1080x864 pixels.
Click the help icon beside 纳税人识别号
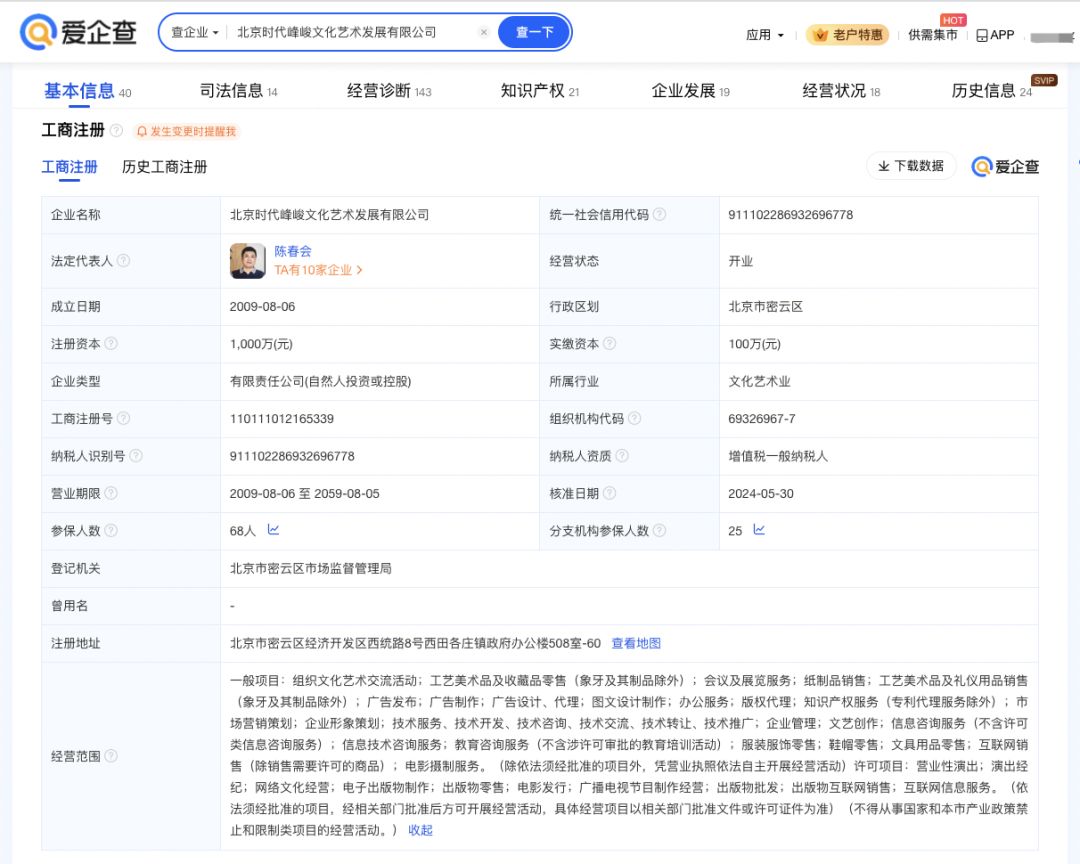tap(136, 455)
